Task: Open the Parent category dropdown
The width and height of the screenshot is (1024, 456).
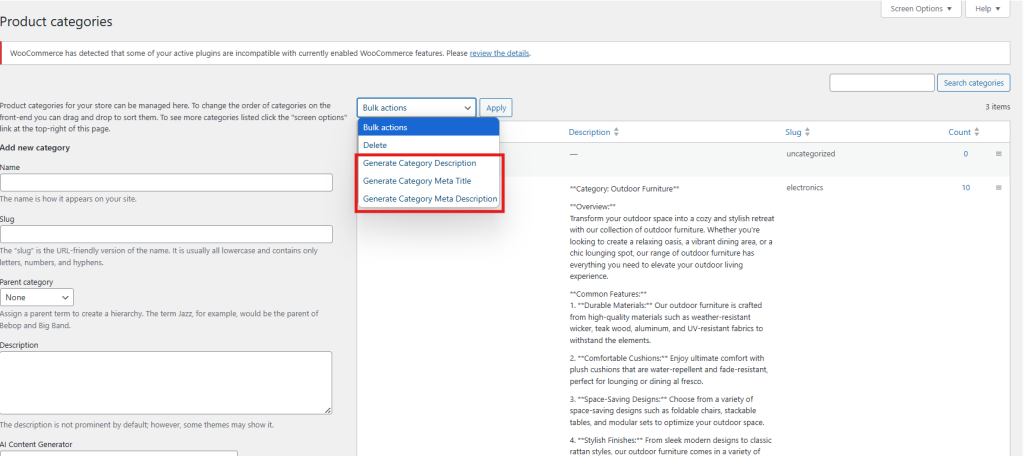Action: (37, 297)
